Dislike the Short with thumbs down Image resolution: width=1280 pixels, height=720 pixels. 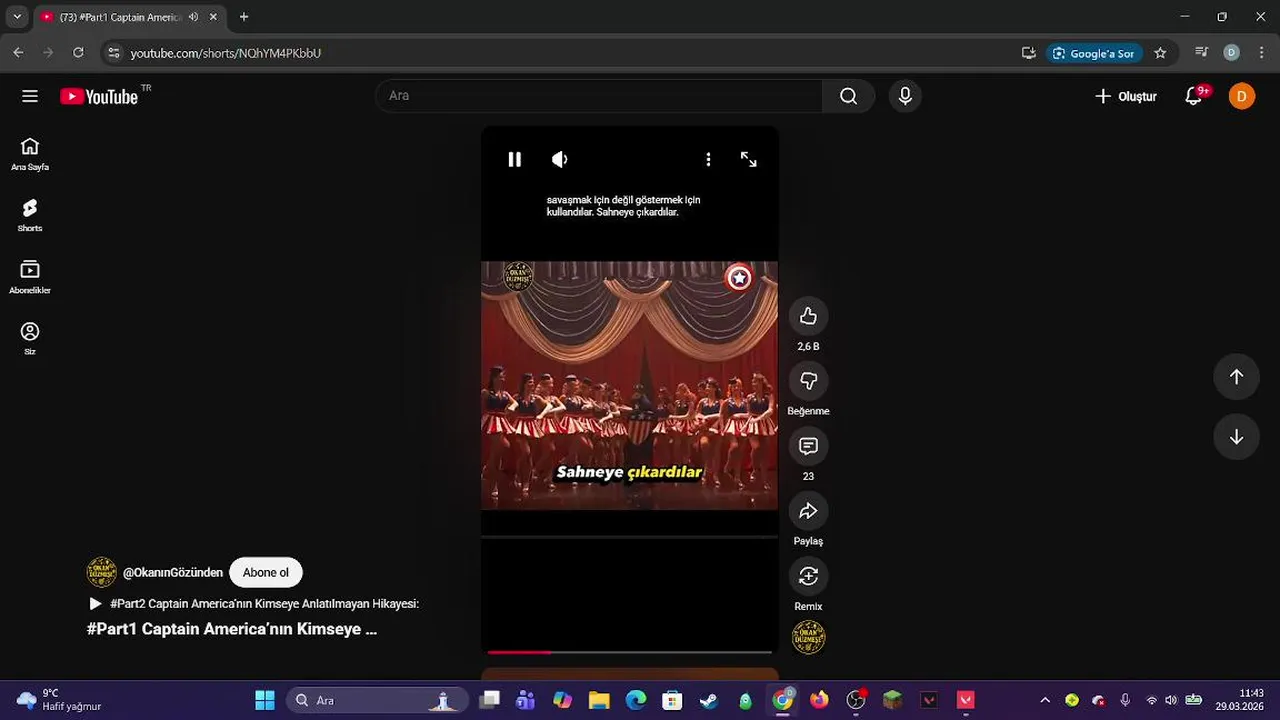pyautogui.click(x=808, y=381)
